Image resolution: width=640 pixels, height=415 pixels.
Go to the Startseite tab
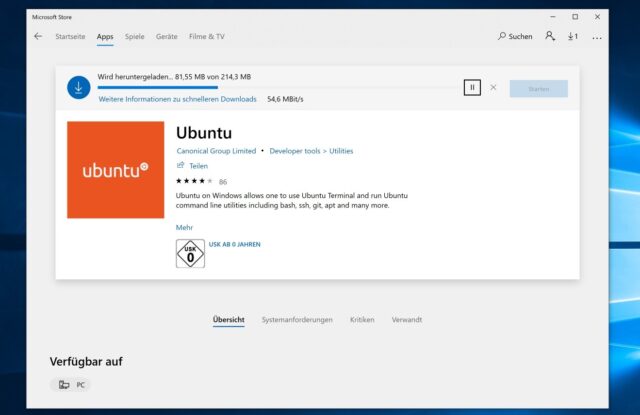point(70,37)
